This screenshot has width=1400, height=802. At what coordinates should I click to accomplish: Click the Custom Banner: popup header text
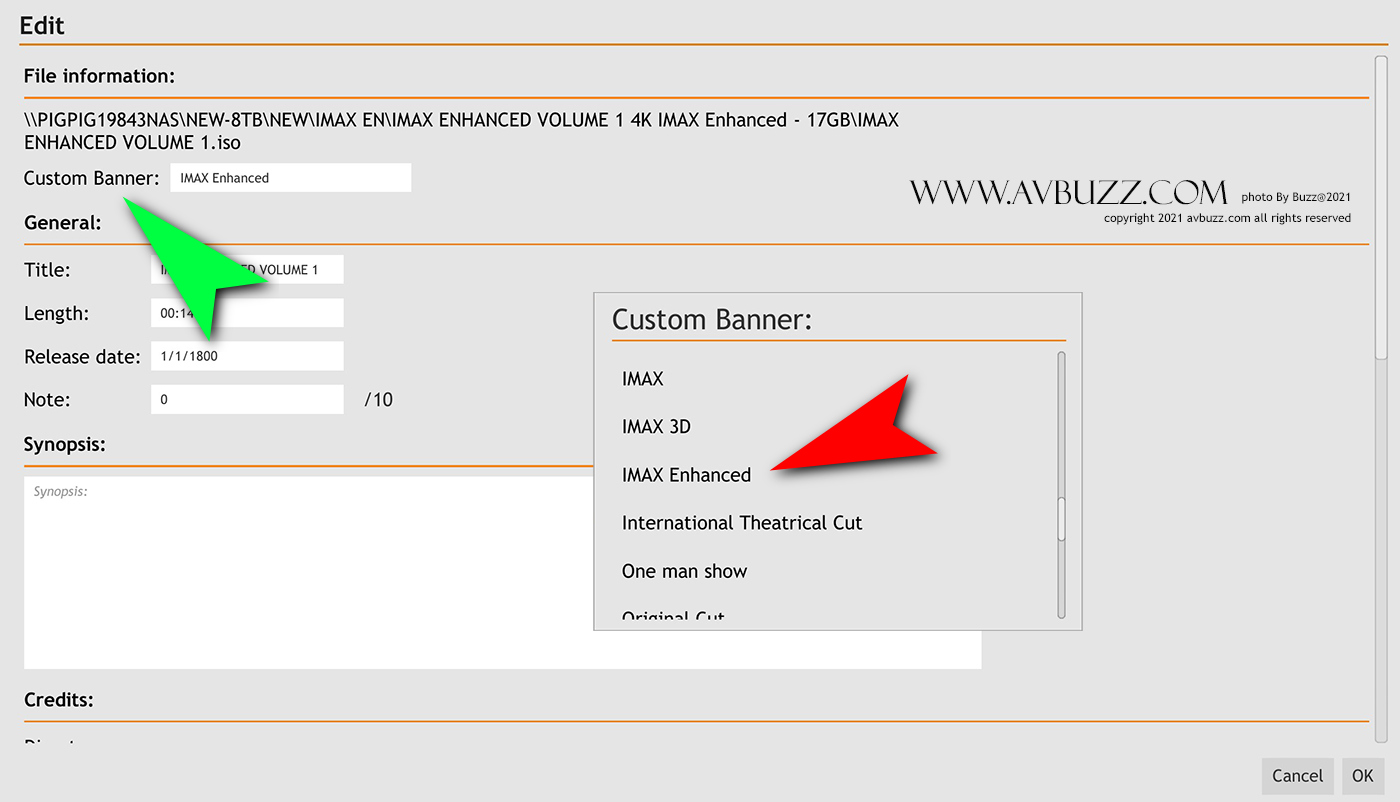(712, 320)
